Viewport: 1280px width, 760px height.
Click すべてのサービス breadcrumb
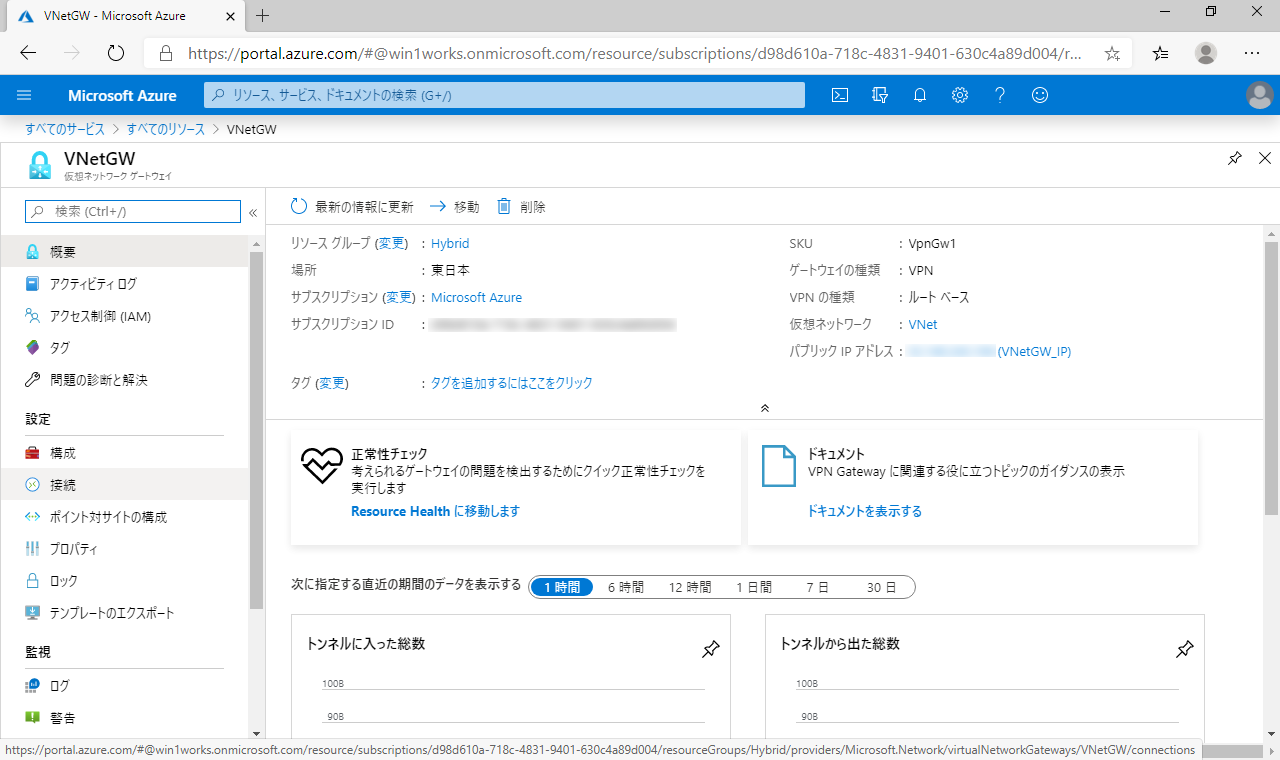pos(65,129)
